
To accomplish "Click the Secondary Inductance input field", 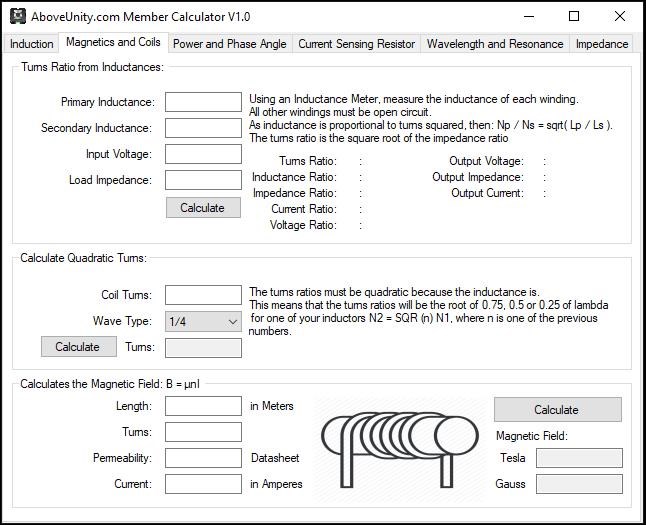I will tap(203, 128).
